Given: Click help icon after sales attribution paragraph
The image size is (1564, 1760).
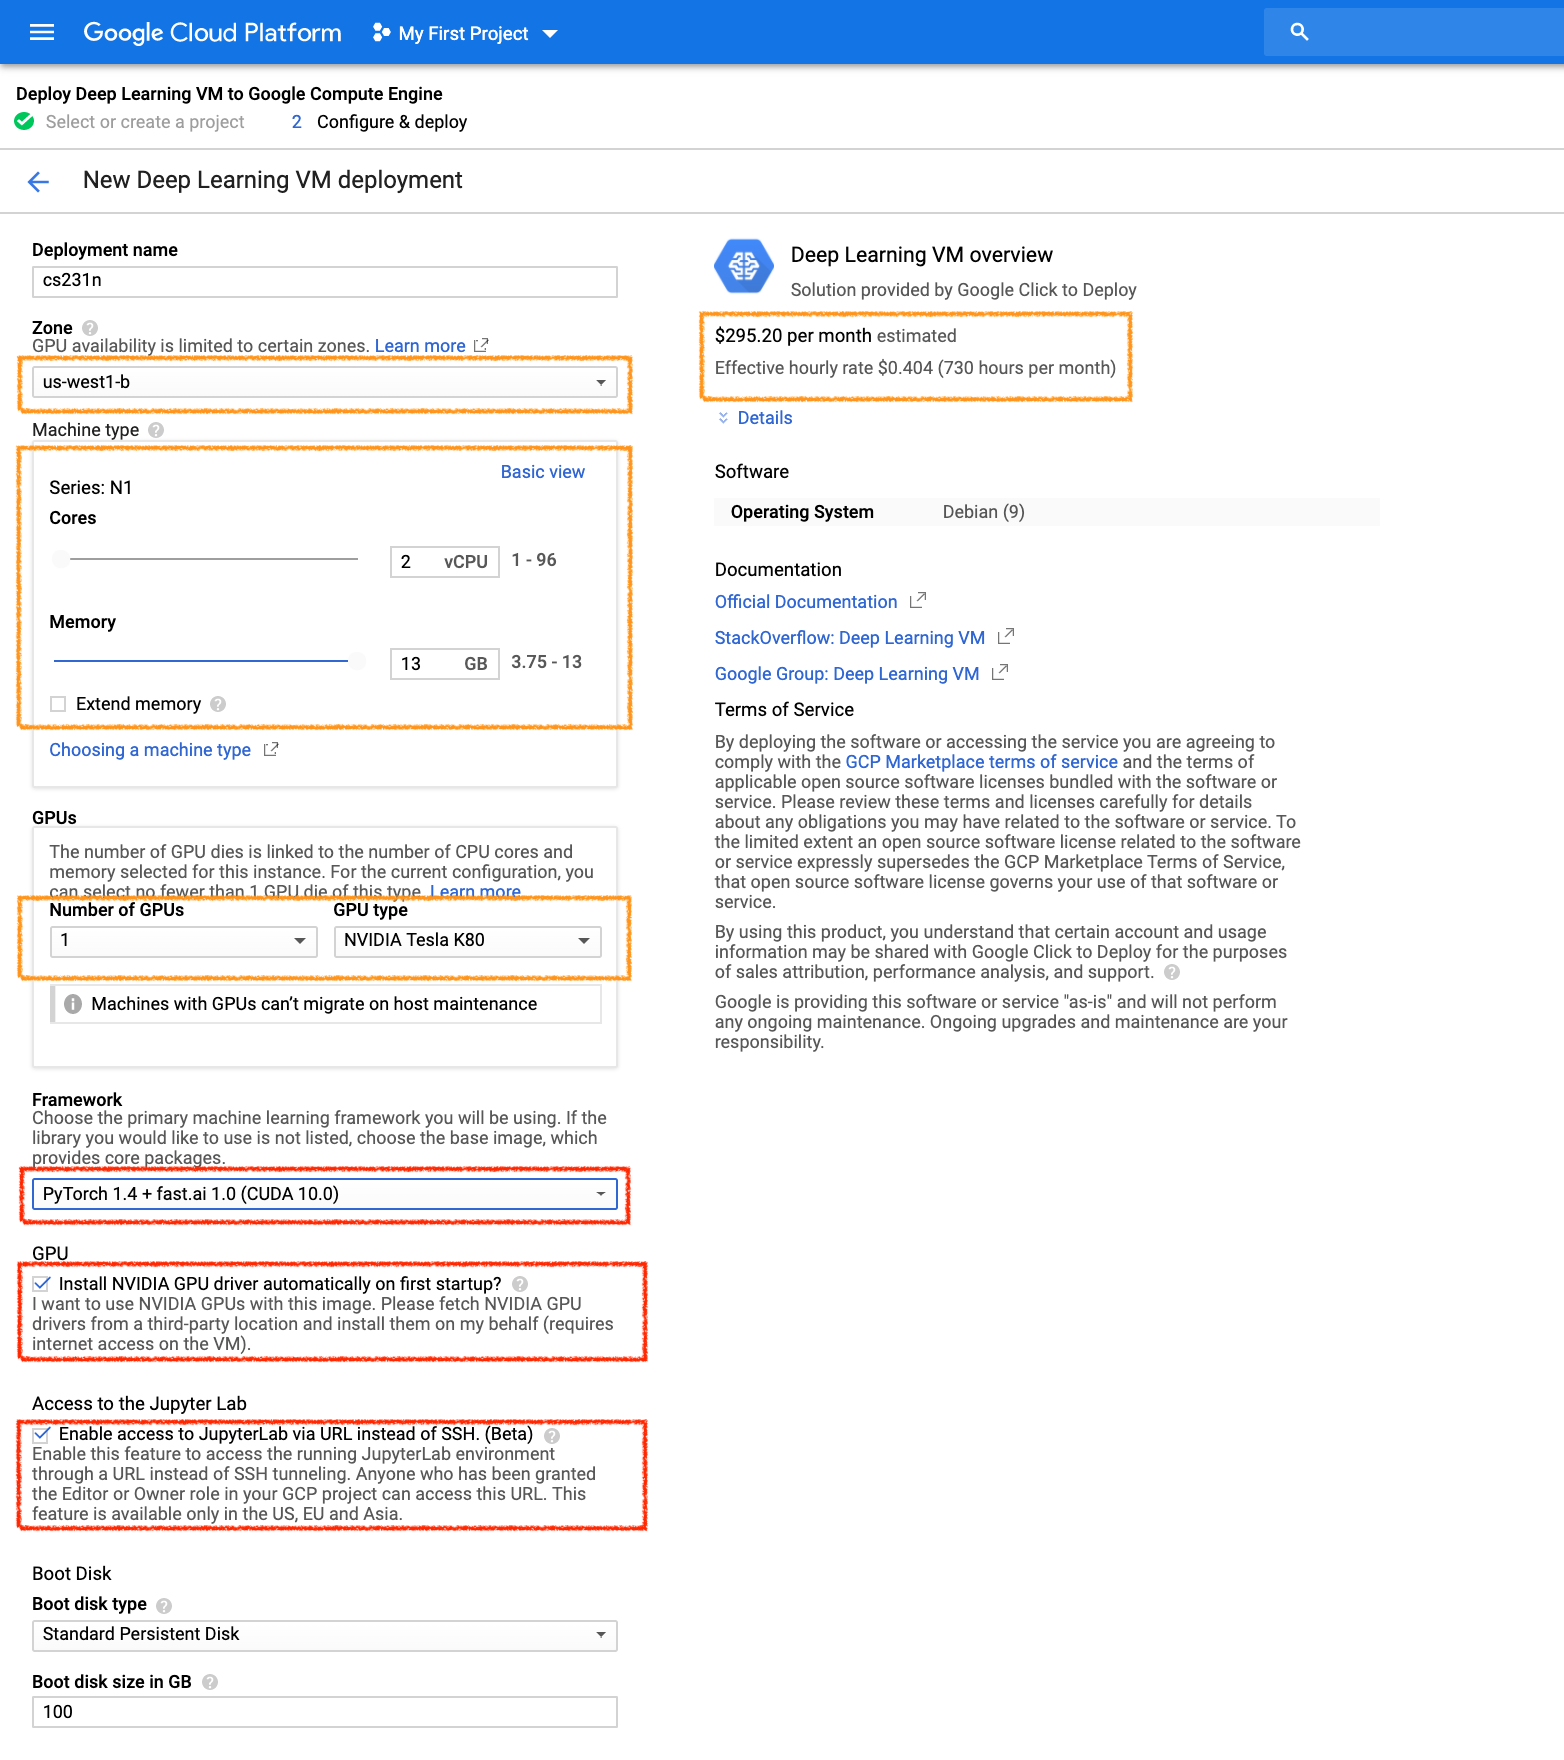Looking at the screenshot, I should coord(1172,972).
